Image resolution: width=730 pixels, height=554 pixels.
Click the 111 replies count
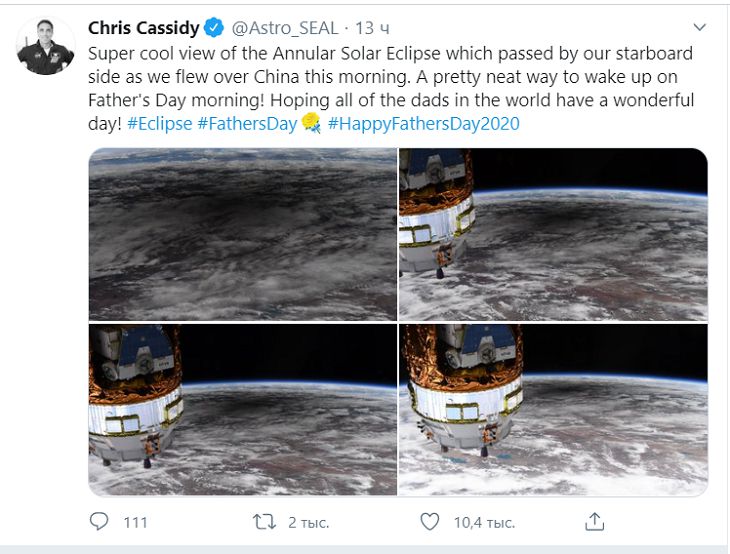pos(135,522)
